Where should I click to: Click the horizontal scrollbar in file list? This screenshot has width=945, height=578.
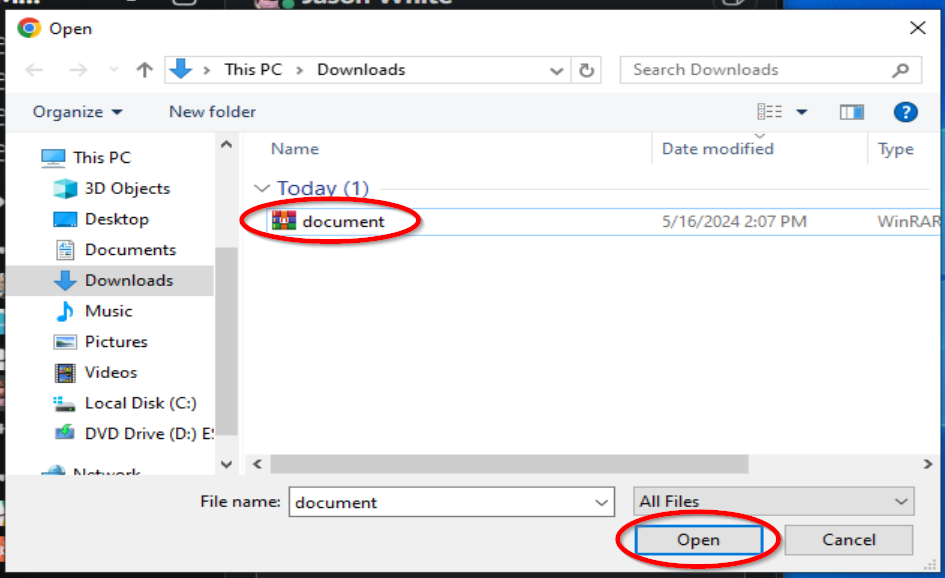click(510, 464)
